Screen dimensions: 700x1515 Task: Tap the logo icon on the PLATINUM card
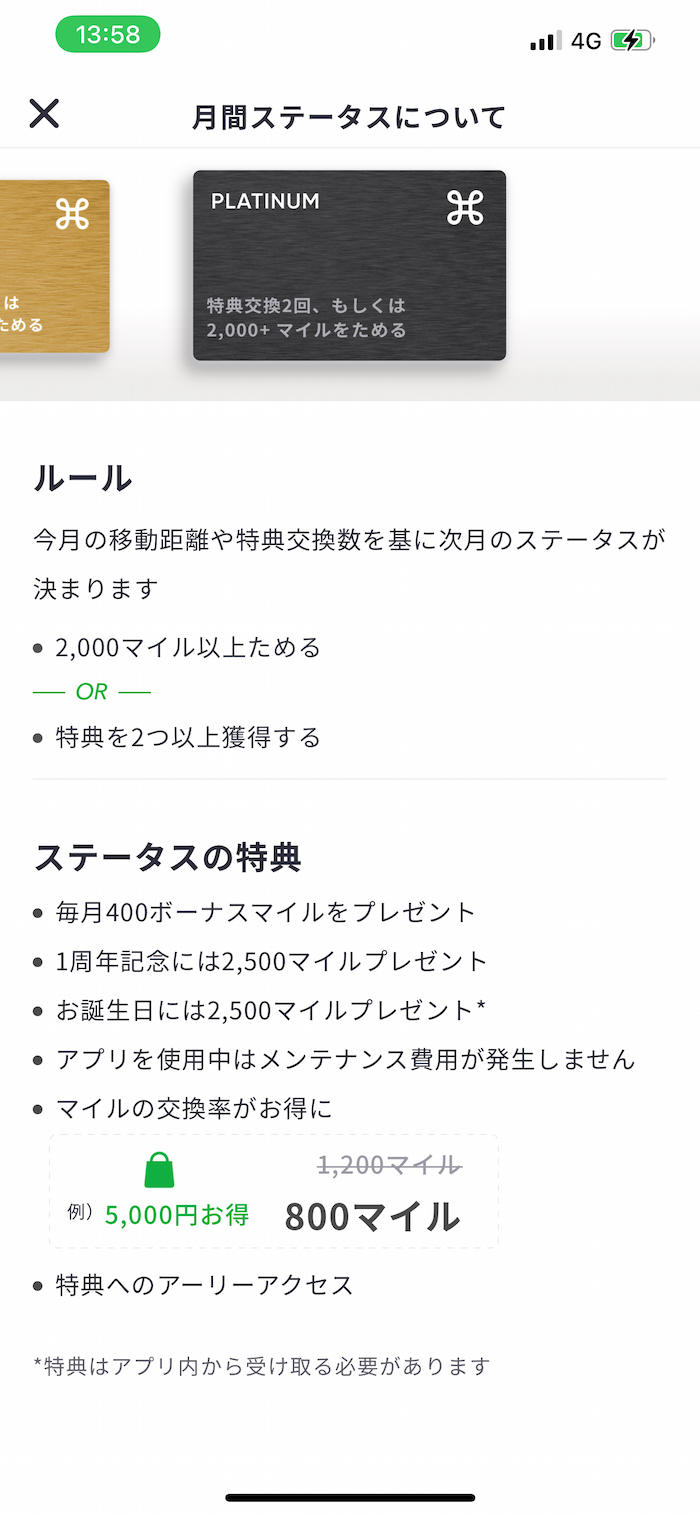point(465,208)
